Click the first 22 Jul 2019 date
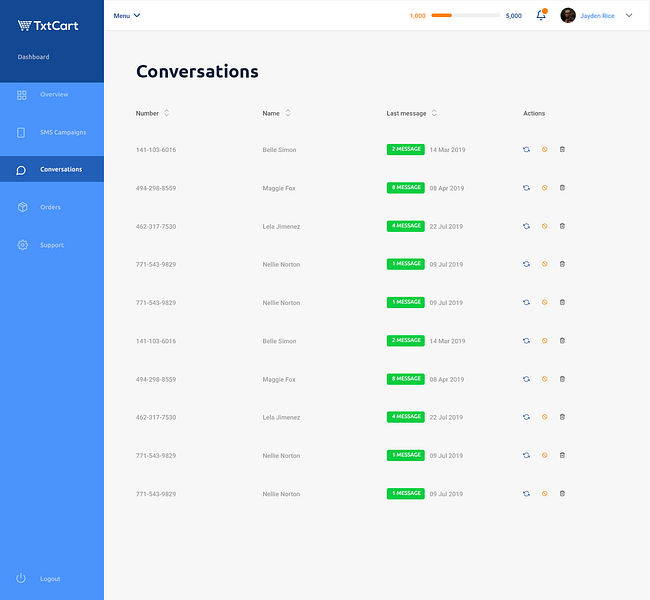The height and width of the screenshot is (600, 650). point(446,226)
